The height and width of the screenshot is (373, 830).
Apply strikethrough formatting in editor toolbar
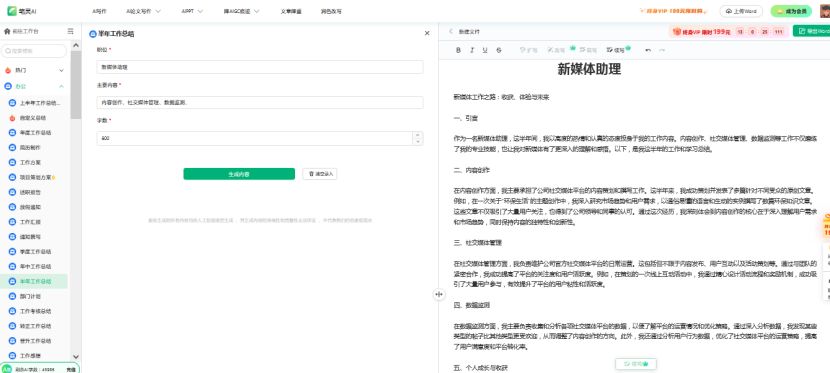[x=499, y=50]
